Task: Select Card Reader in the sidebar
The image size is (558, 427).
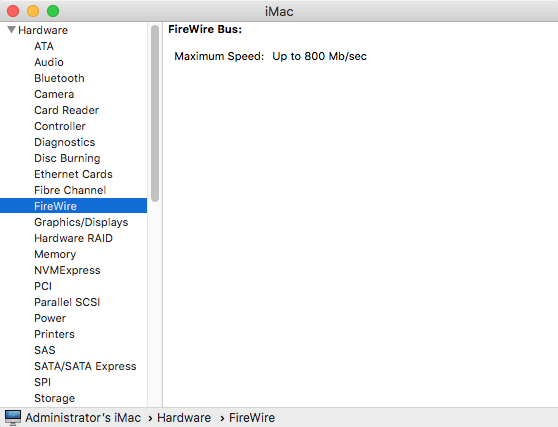Action: pyautogui.click(x=66, y=110)
